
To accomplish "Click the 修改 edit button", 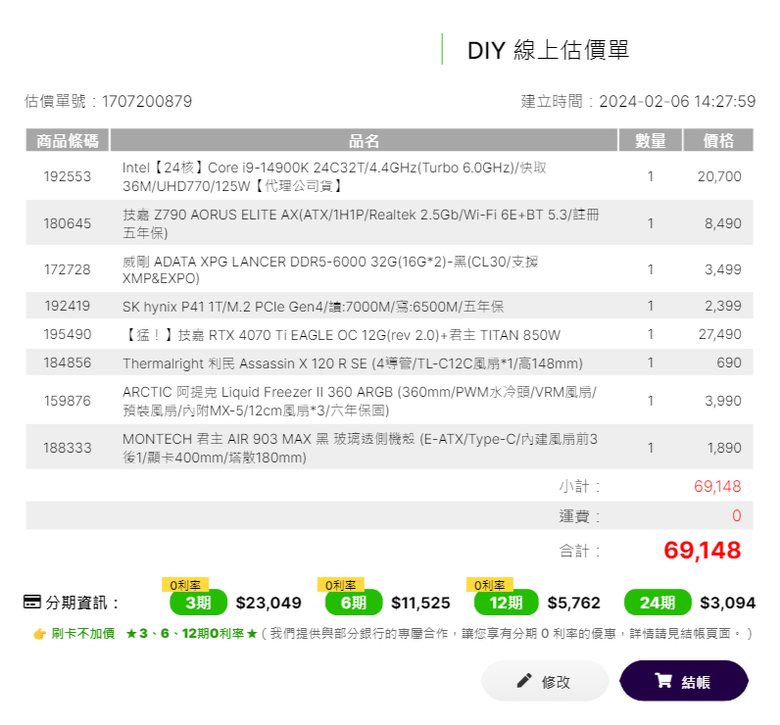I will coord(545,681).
